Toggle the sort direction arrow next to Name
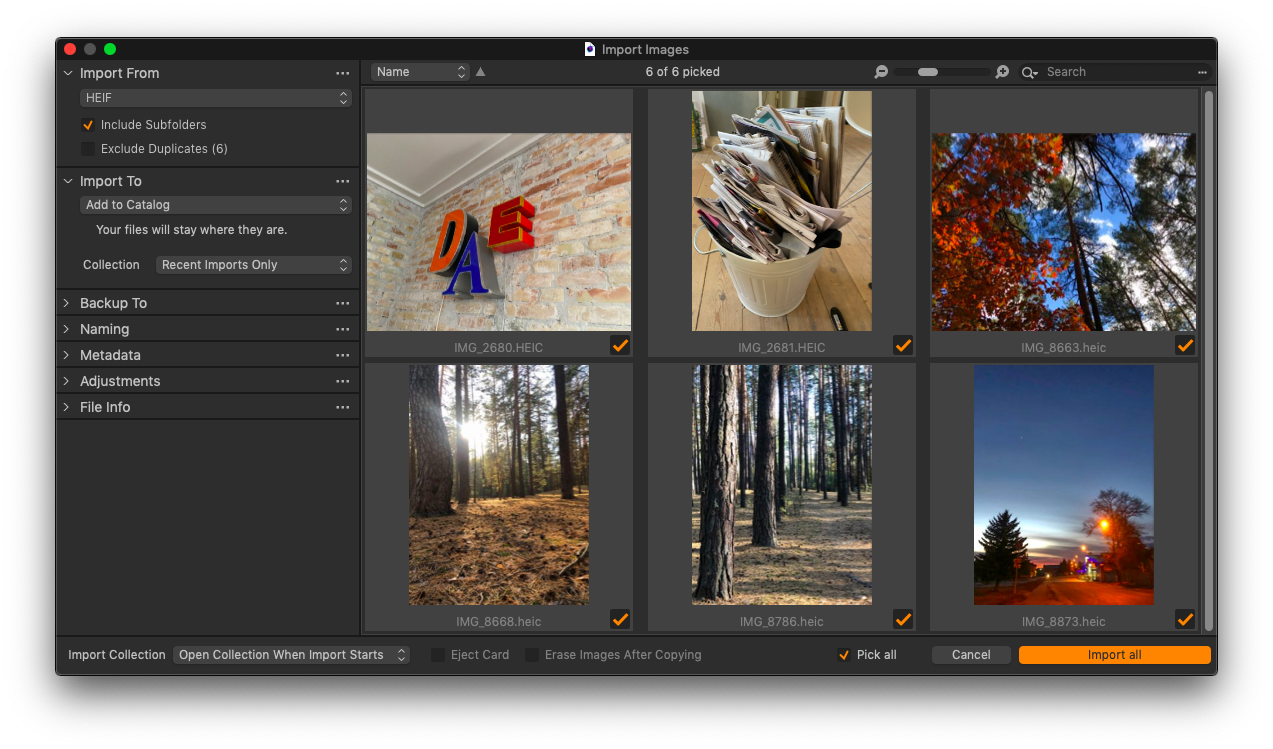This screenshot has width=1273, height=749. pos(480,72)
